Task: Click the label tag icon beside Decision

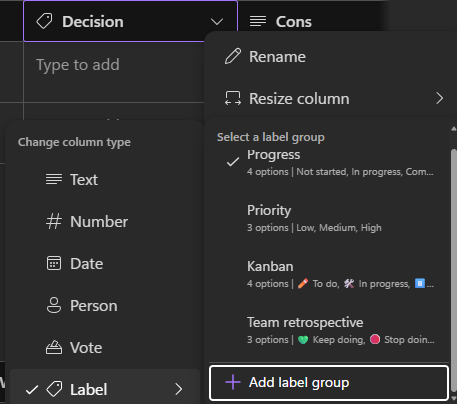Action: [44, 22]
